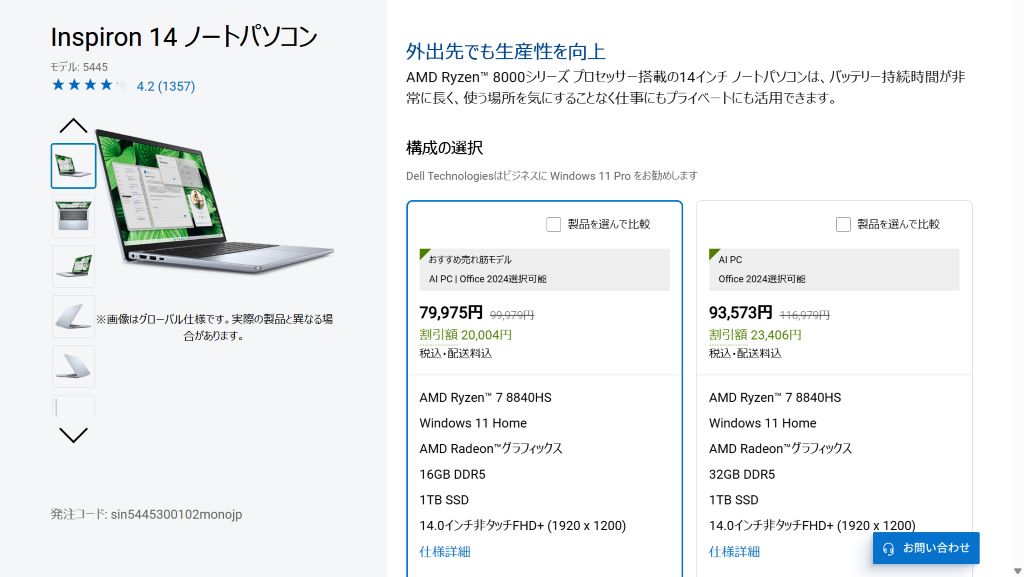The height and width of the screenshot is (577, 1024).
Task: Select the おすすめ売れ筋モデル configuration card
Action: click(x=545, y=388)
